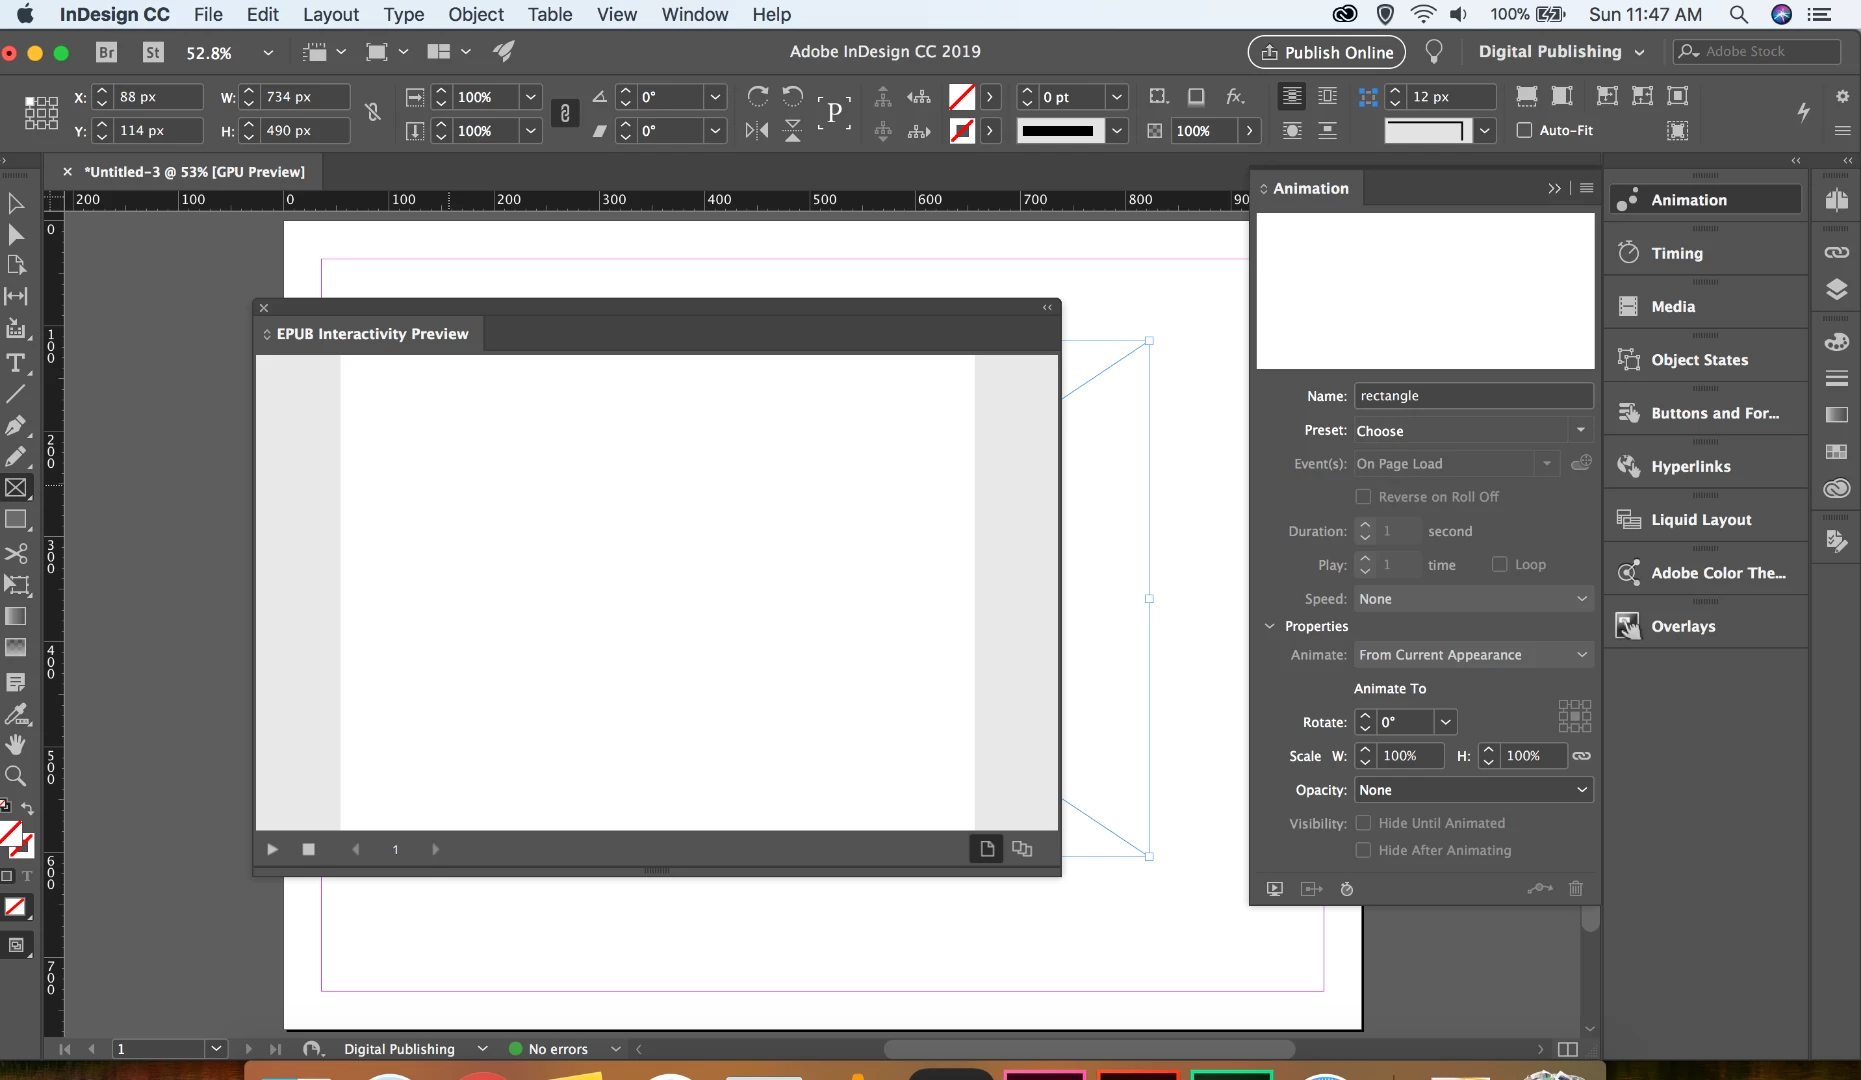The width and height of the screenshot is (1861, 1080).
Task: Open the Liquid Layout panel
Action: (x=1706, y=520)
